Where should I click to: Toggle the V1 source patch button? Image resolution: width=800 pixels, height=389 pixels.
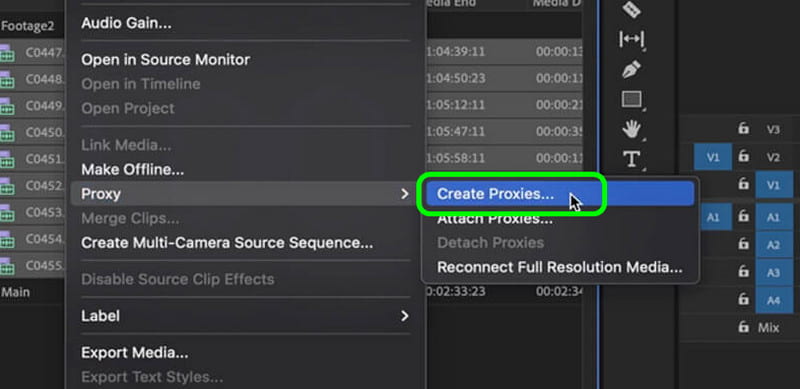pyautogui.click(x=713, y=157)
